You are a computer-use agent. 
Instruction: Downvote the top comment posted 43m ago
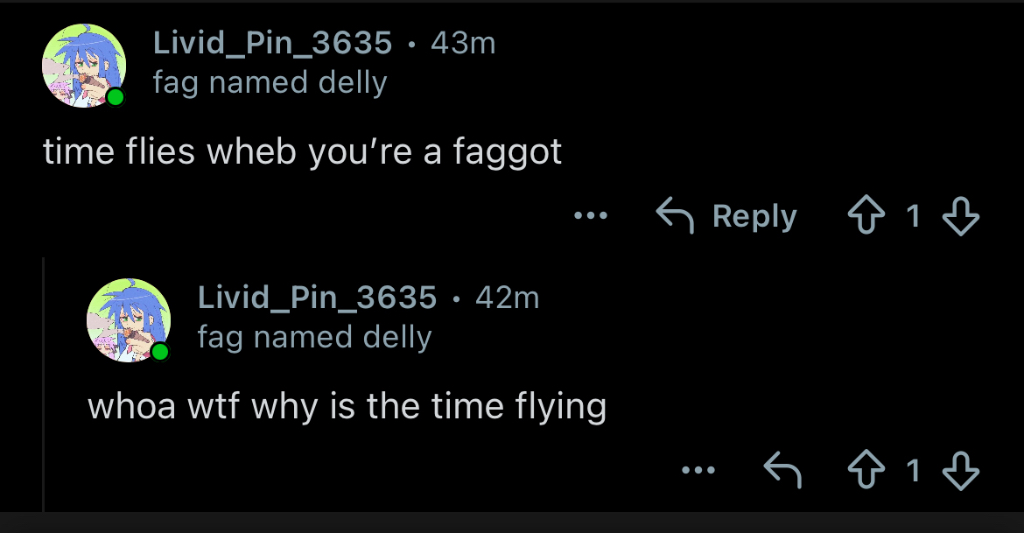point(960,216)
